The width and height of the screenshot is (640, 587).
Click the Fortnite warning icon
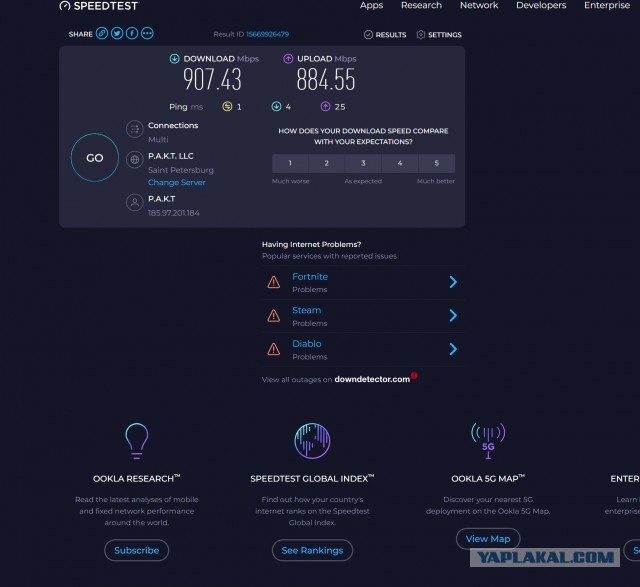click(273, 282)
